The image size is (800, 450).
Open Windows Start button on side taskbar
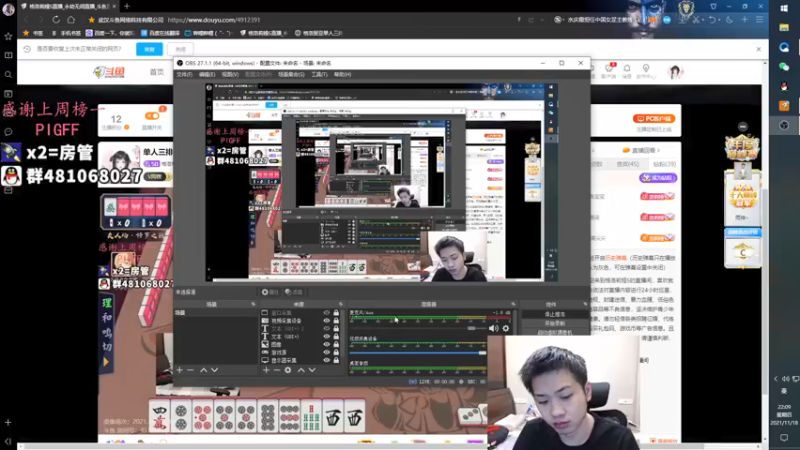click(x=784, y=9)
